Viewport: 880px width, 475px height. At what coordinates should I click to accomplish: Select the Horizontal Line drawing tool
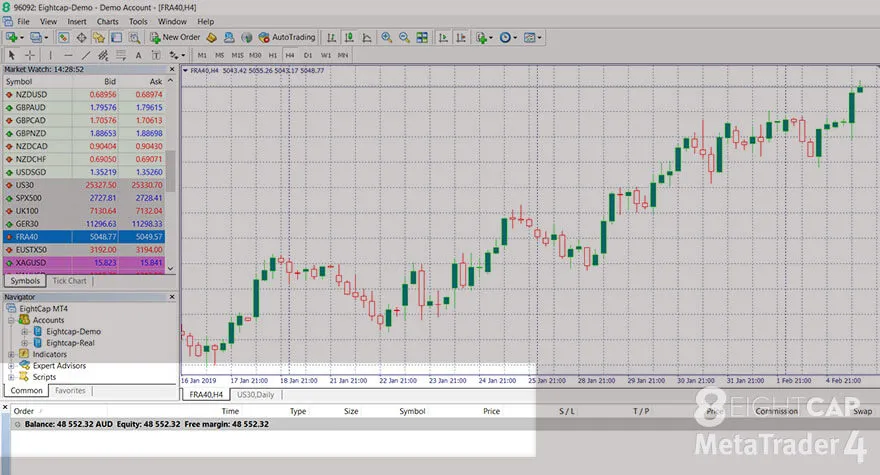point(68,55)
